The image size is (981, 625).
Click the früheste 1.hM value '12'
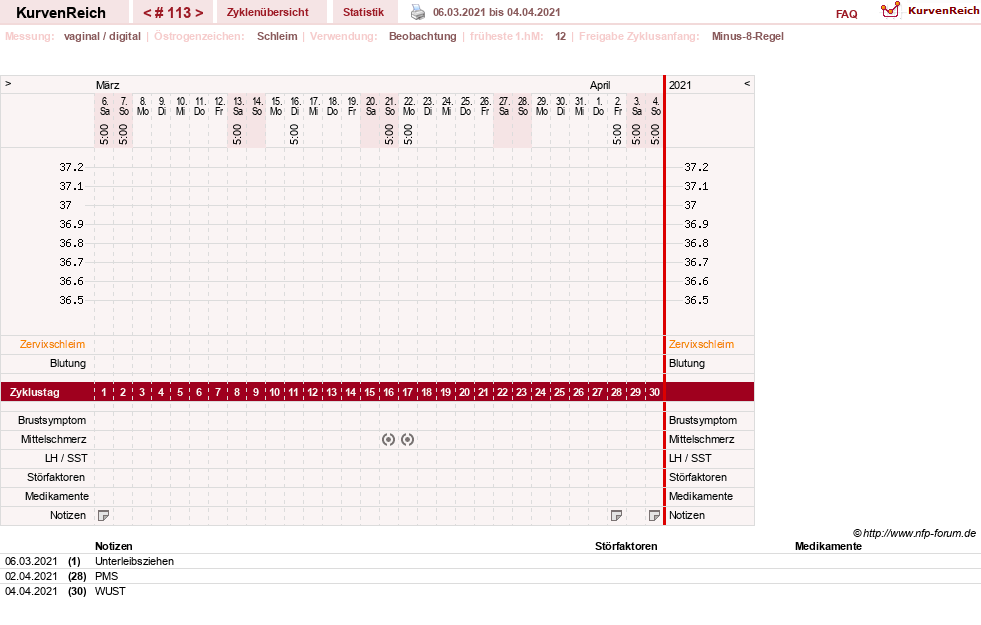pyautogui.click(x=561, y=36)
